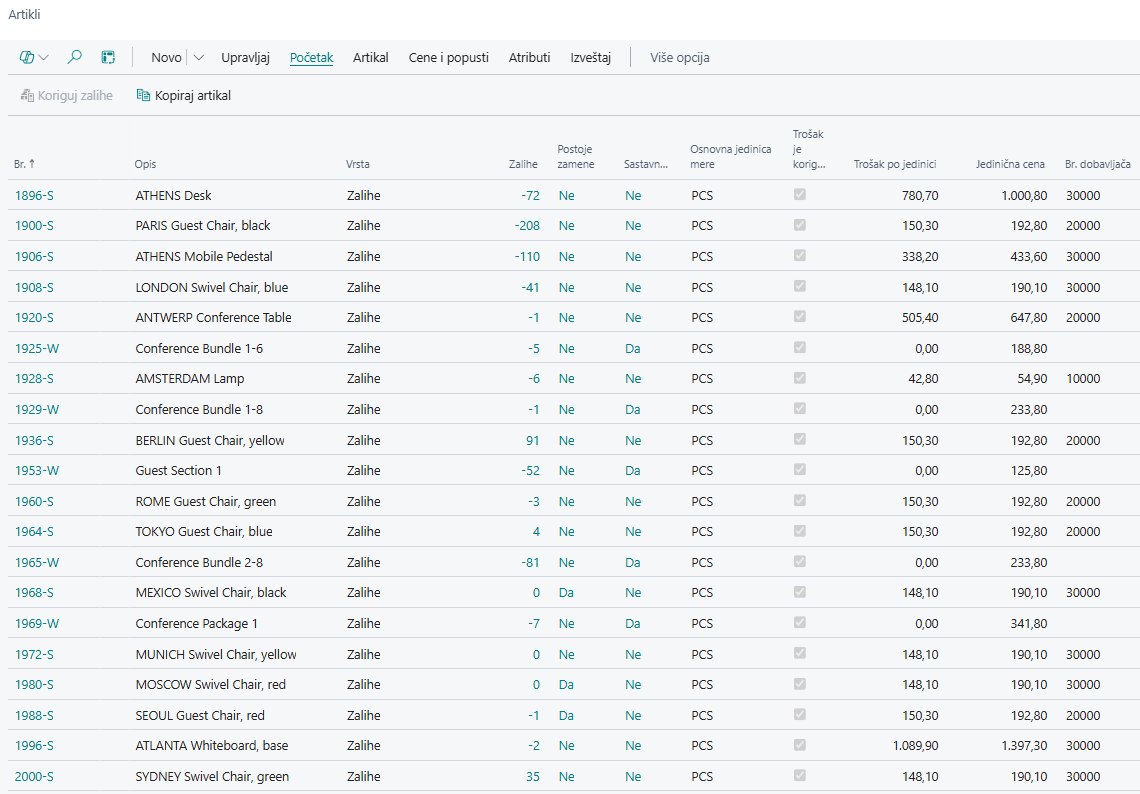This screenshot has height=794, width=1140.
Task: Click the Koriguj zalihe icon
Action: pos(27,96)
